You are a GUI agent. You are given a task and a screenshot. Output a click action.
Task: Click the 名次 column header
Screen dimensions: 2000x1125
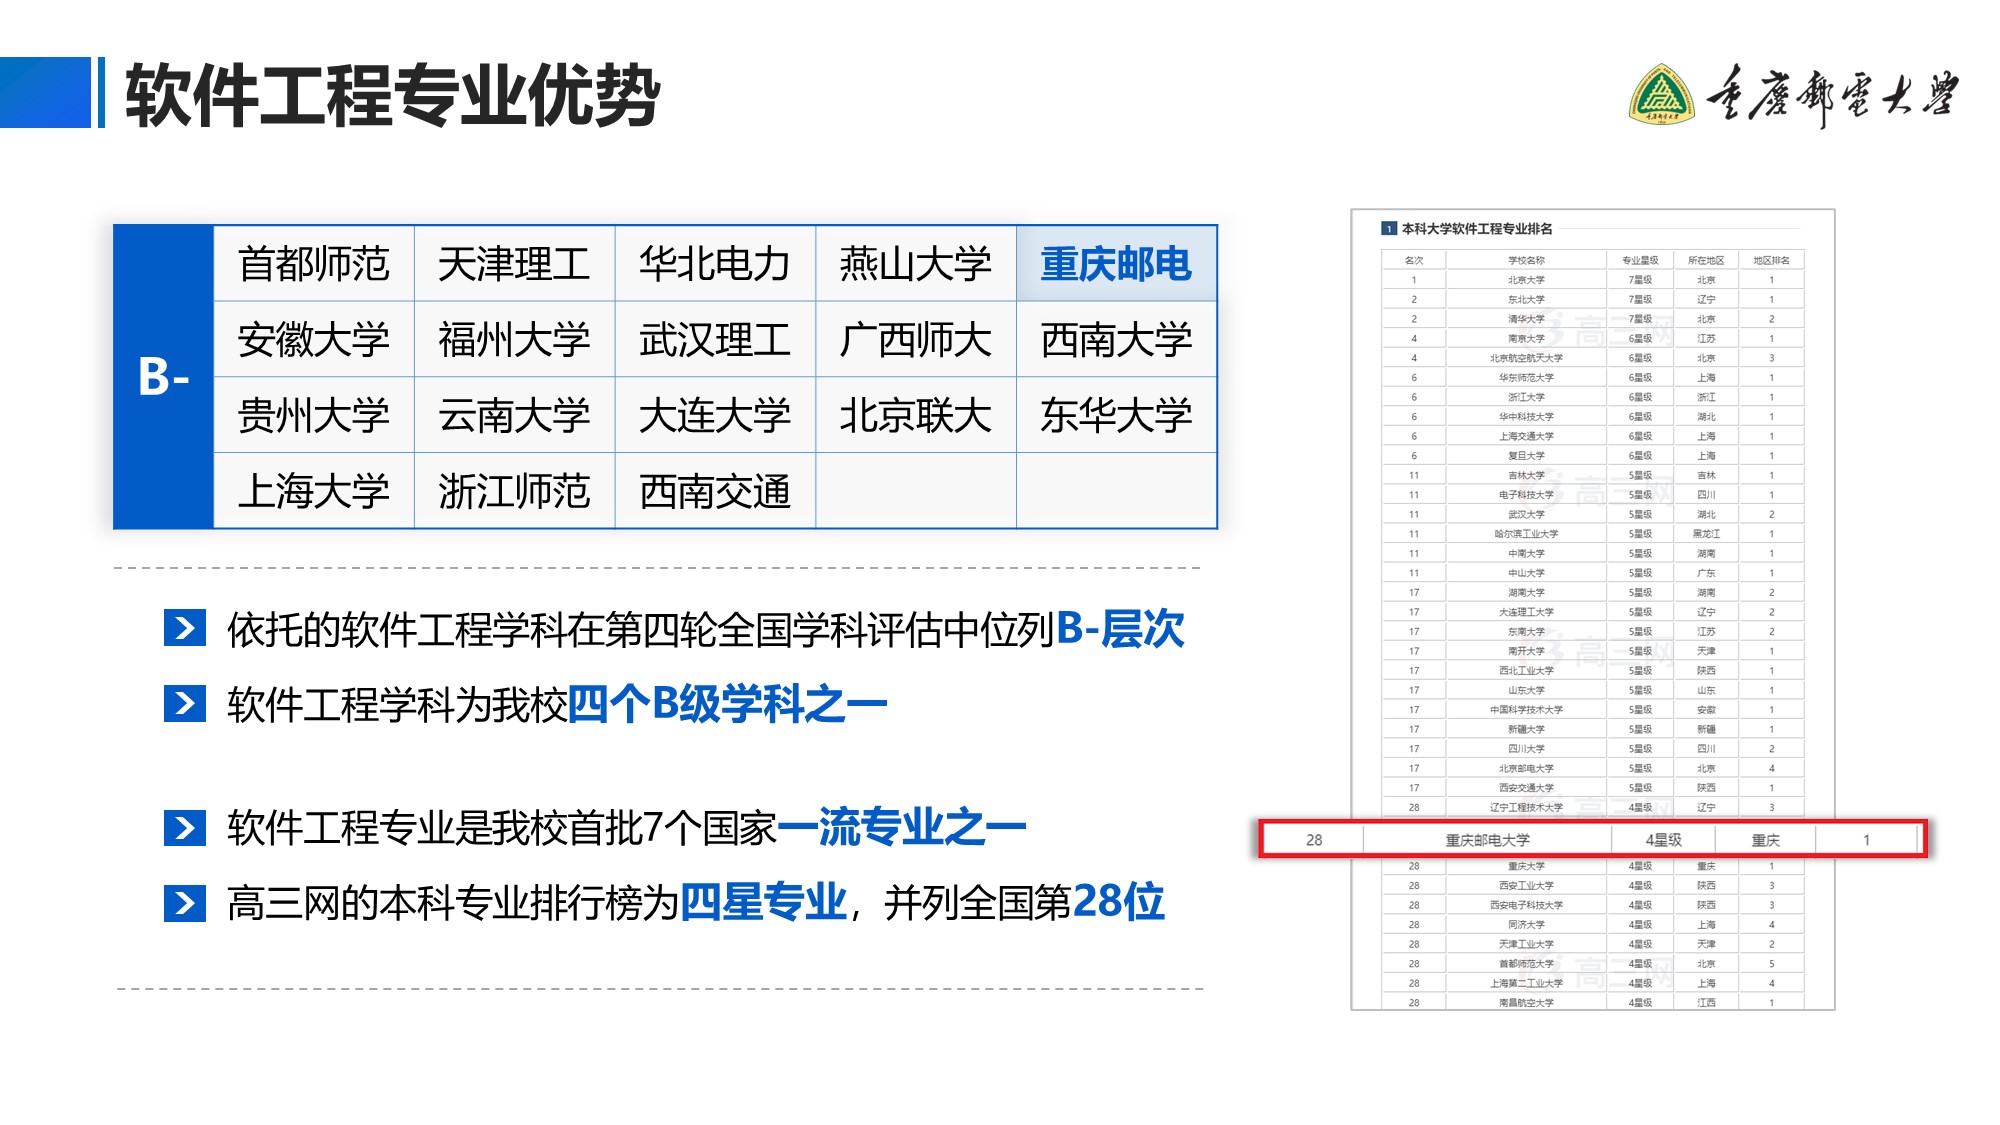1414,261
